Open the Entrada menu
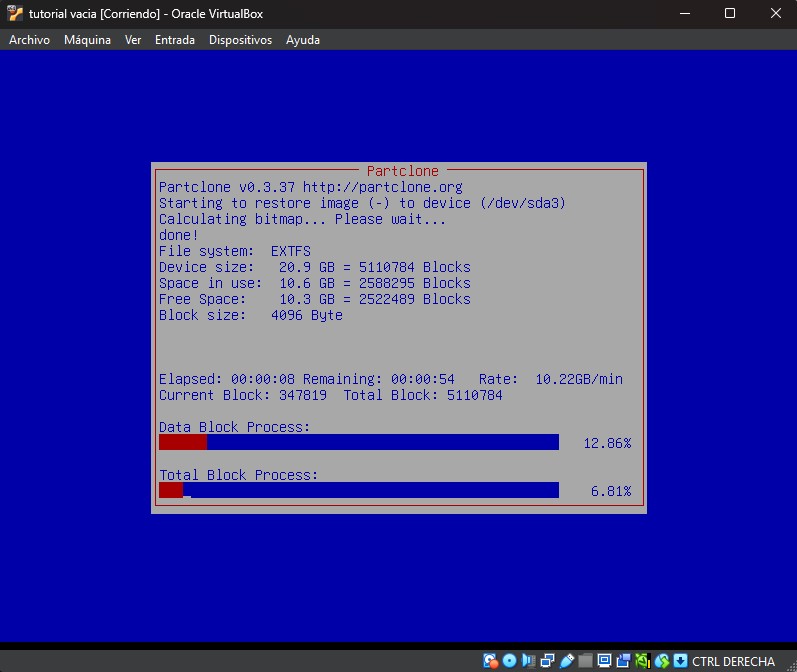 pos(175,40)
